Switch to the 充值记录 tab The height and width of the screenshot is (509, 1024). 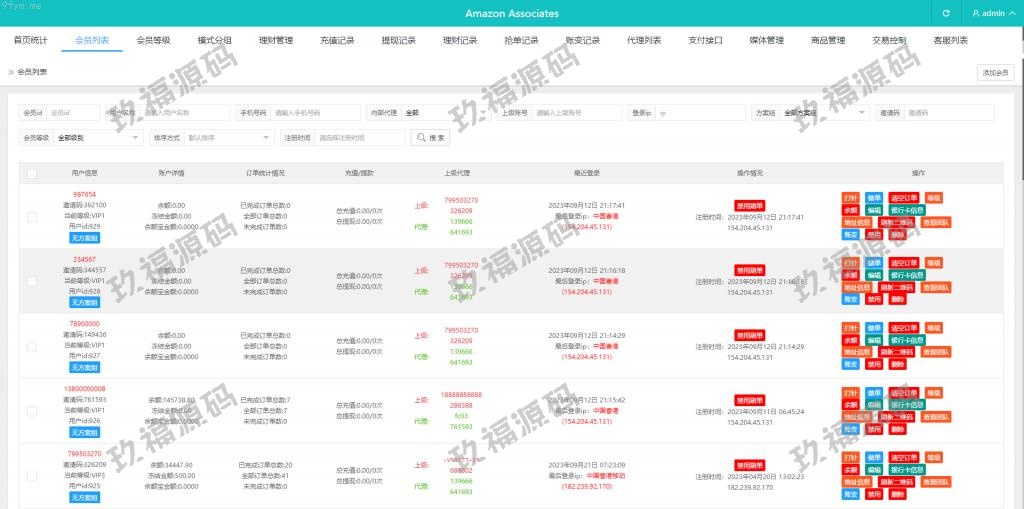337,41
